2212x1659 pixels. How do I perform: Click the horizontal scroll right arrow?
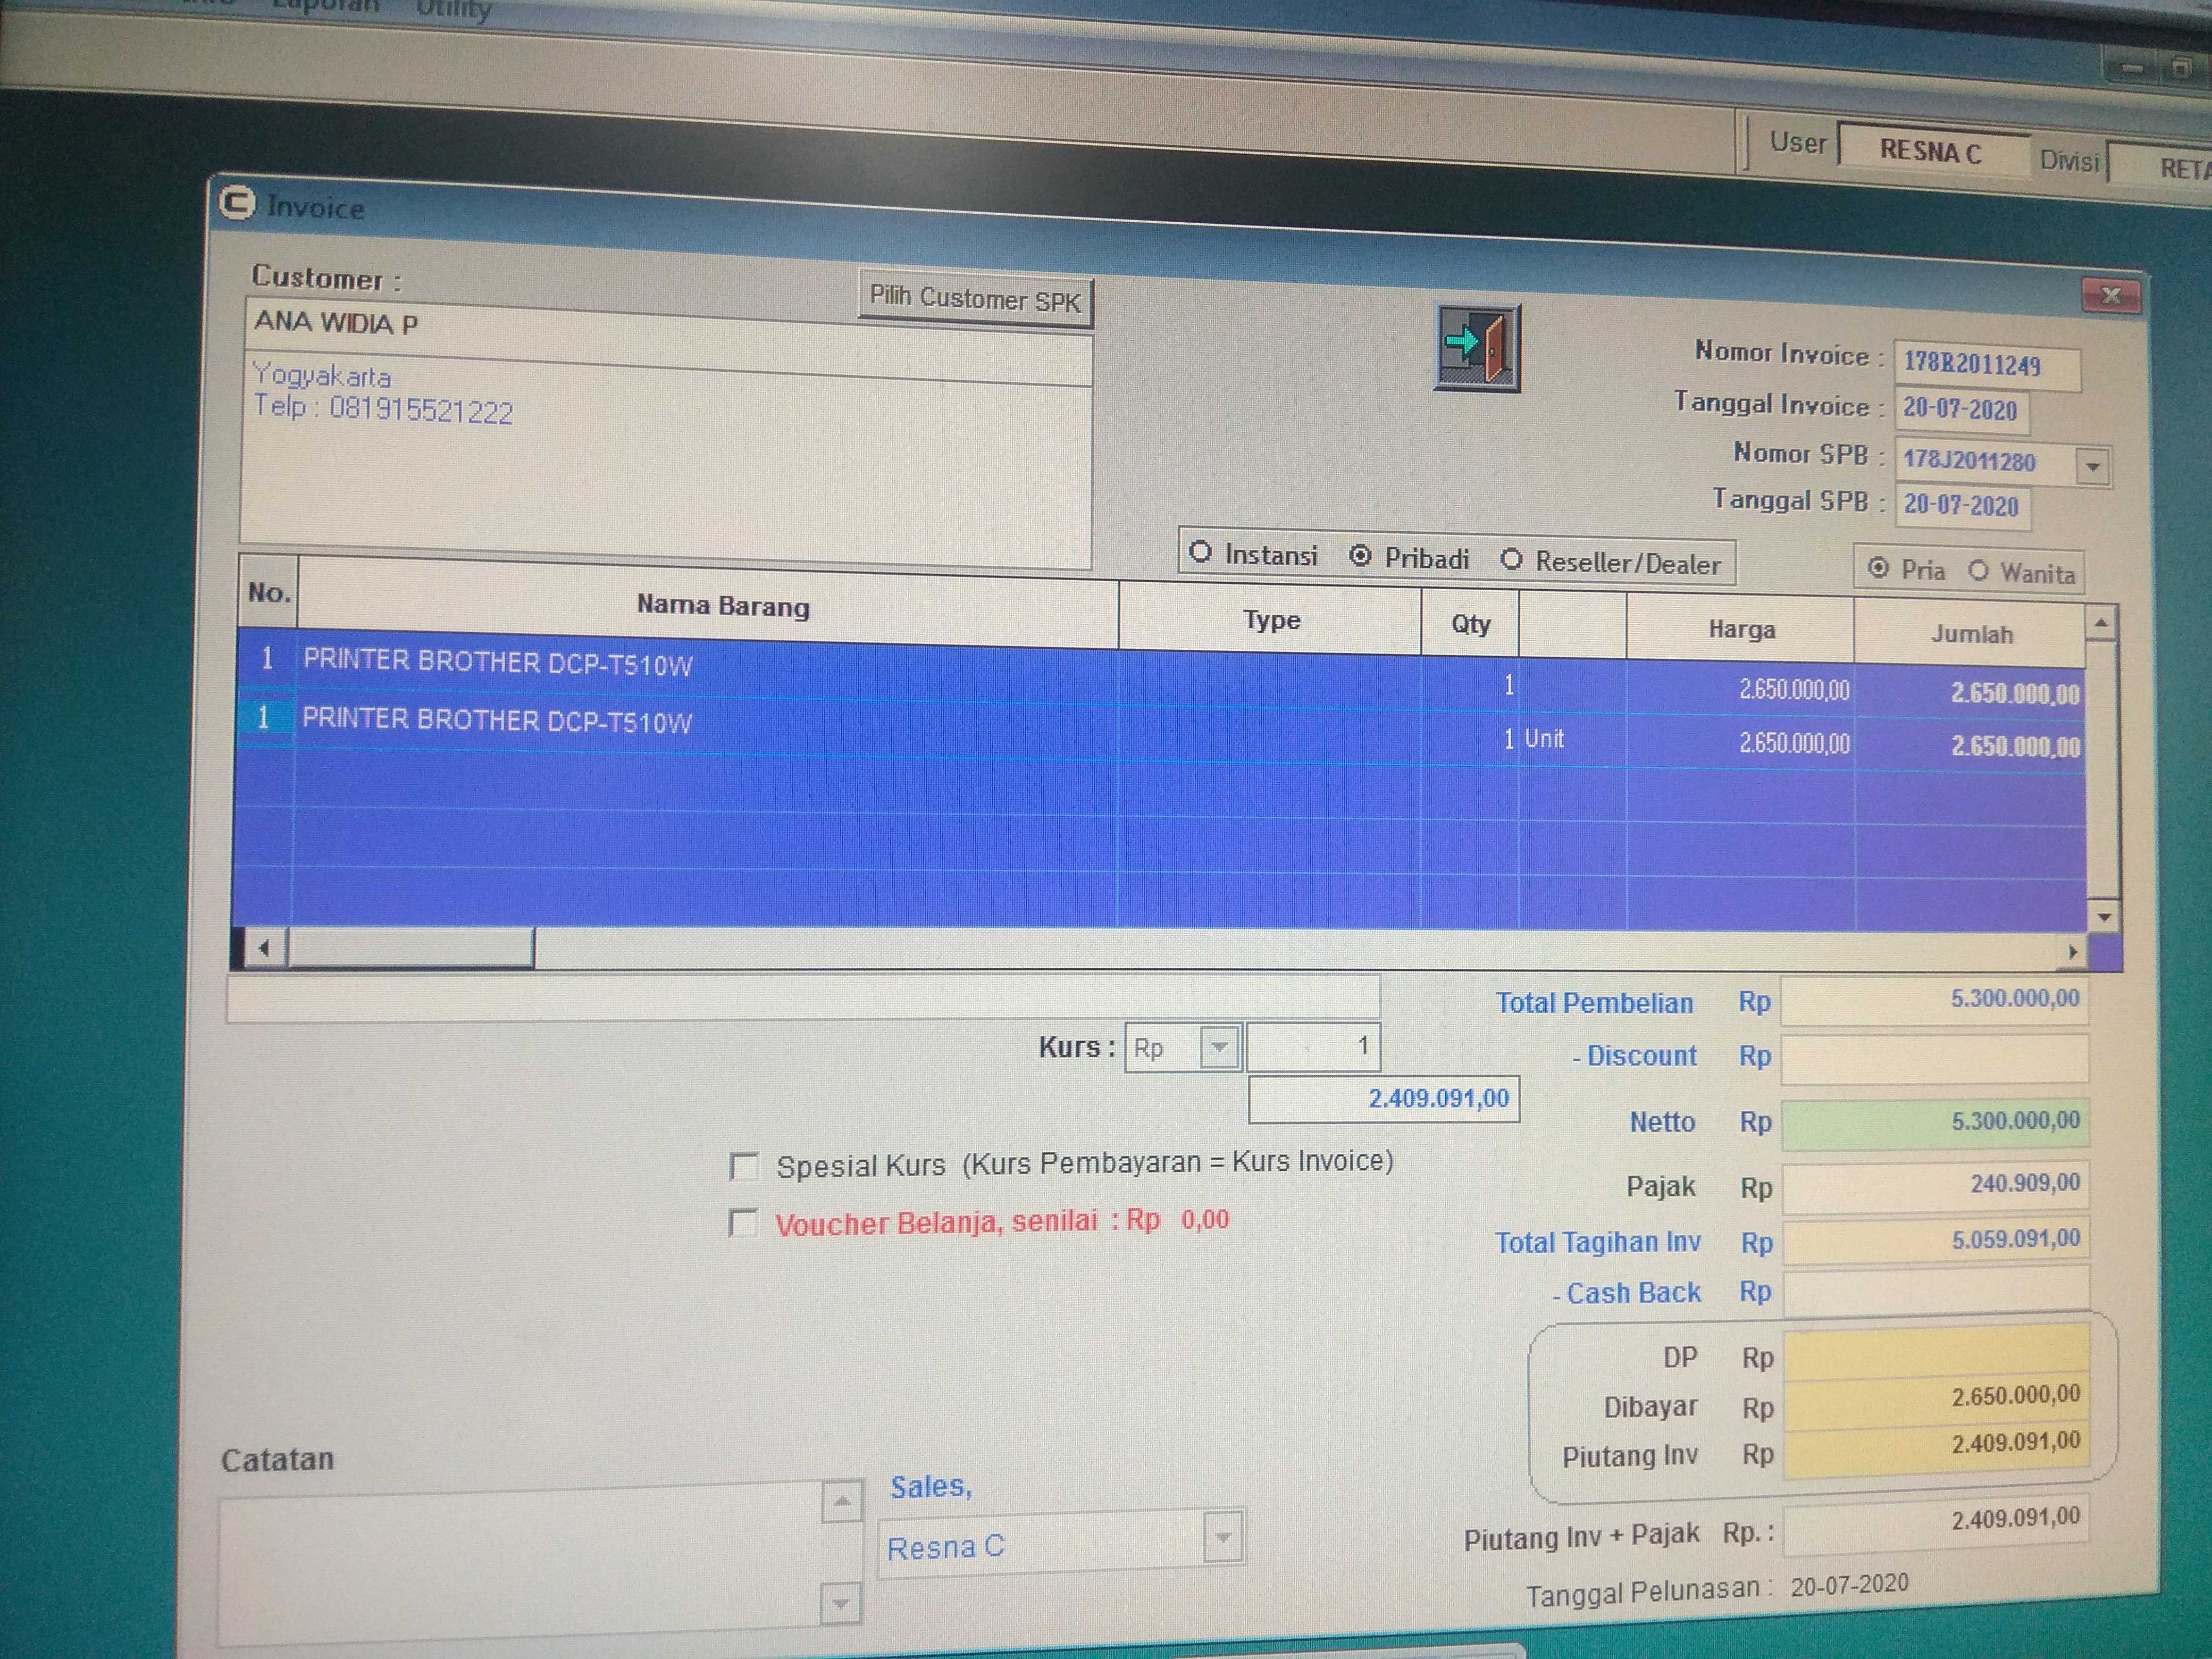[x=2072, y=952]
